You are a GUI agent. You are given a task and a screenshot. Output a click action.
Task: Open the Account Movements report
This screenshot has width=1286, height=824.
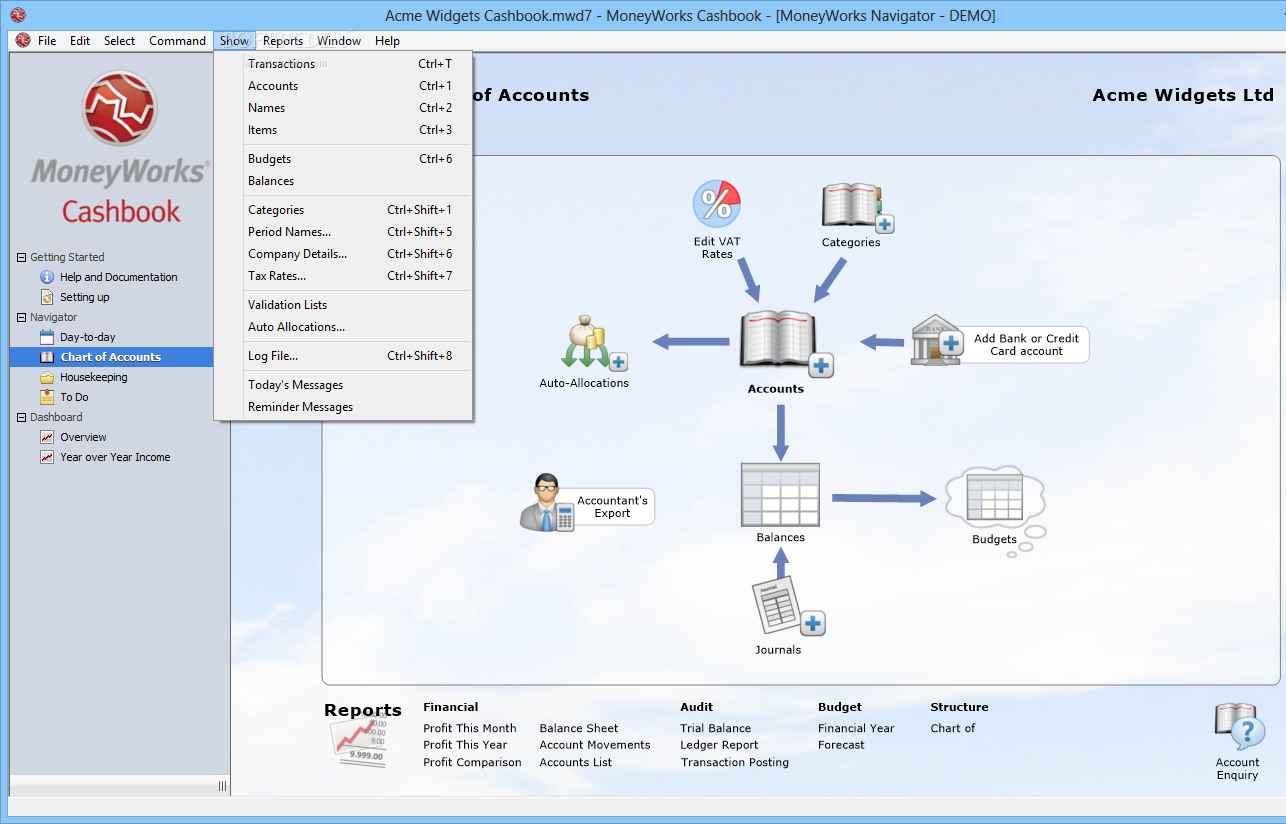pyautogui.click(x=595, y=745)
